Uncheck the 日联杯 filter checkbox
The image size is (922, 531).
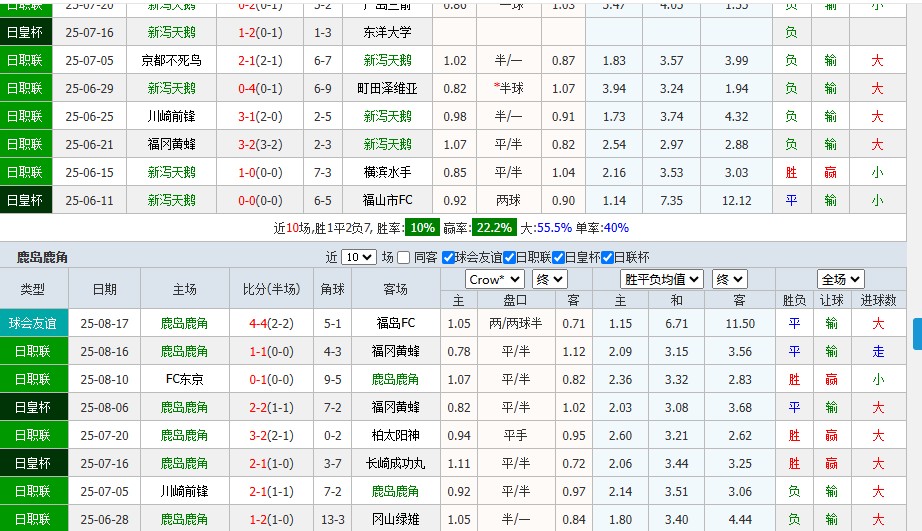pos(605,257)
